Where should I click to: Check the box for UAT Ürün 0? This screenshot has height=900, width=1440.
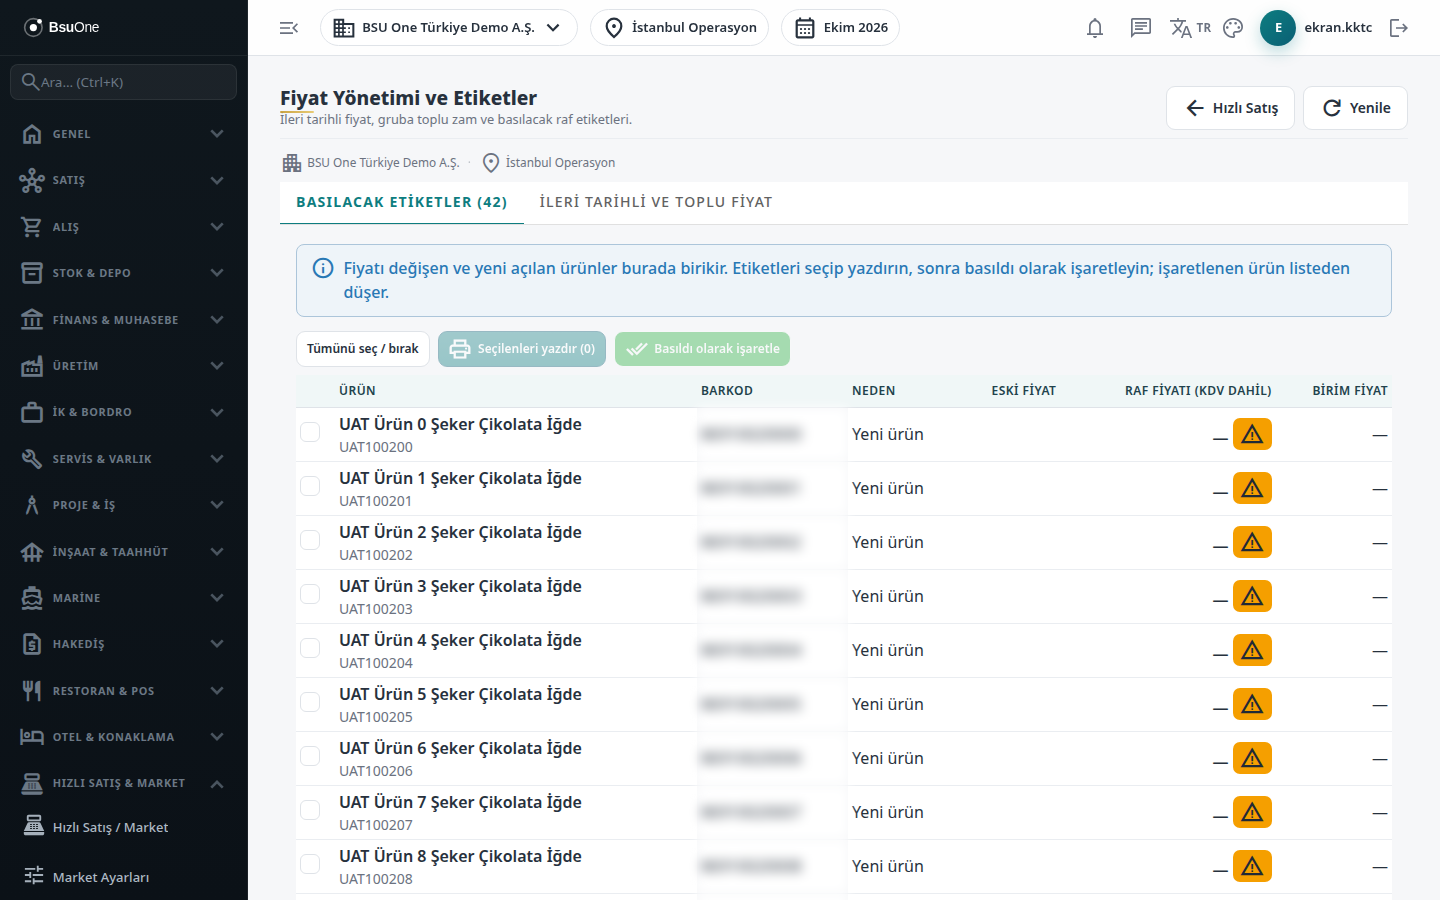[310, 432]
